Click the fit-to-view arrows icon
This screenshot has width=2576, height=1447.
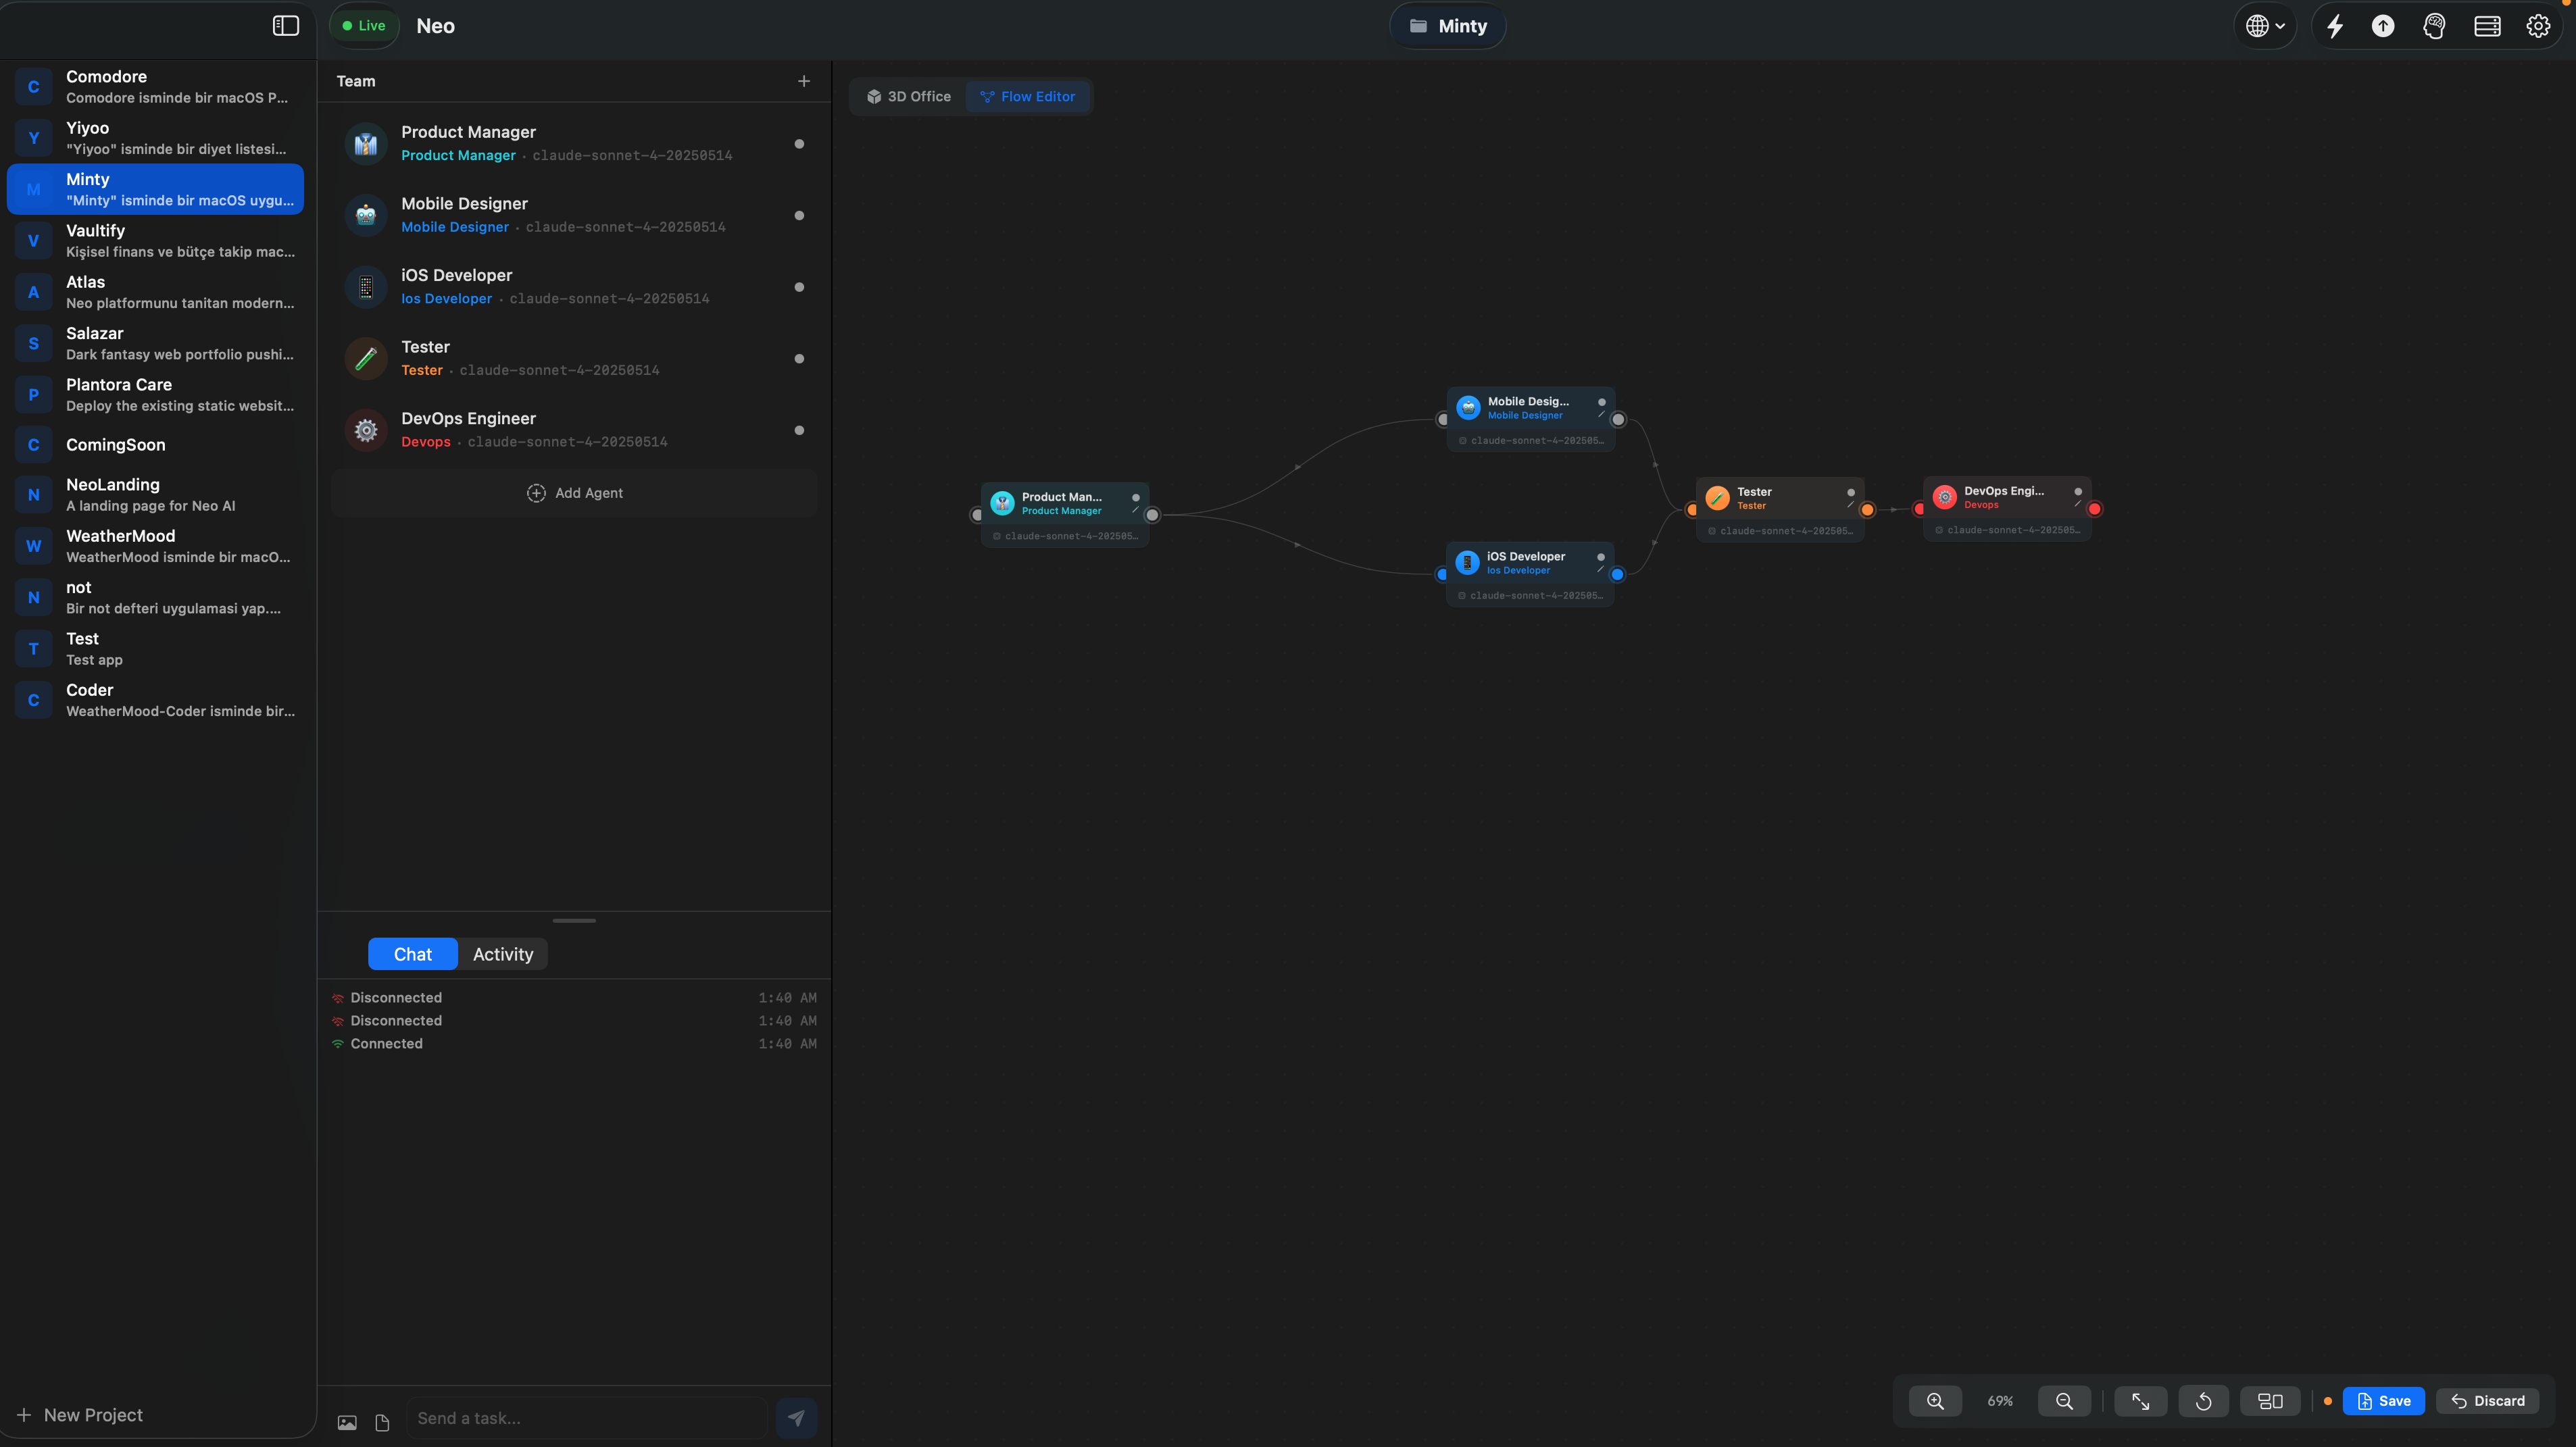click(x=2140, y=1401)
